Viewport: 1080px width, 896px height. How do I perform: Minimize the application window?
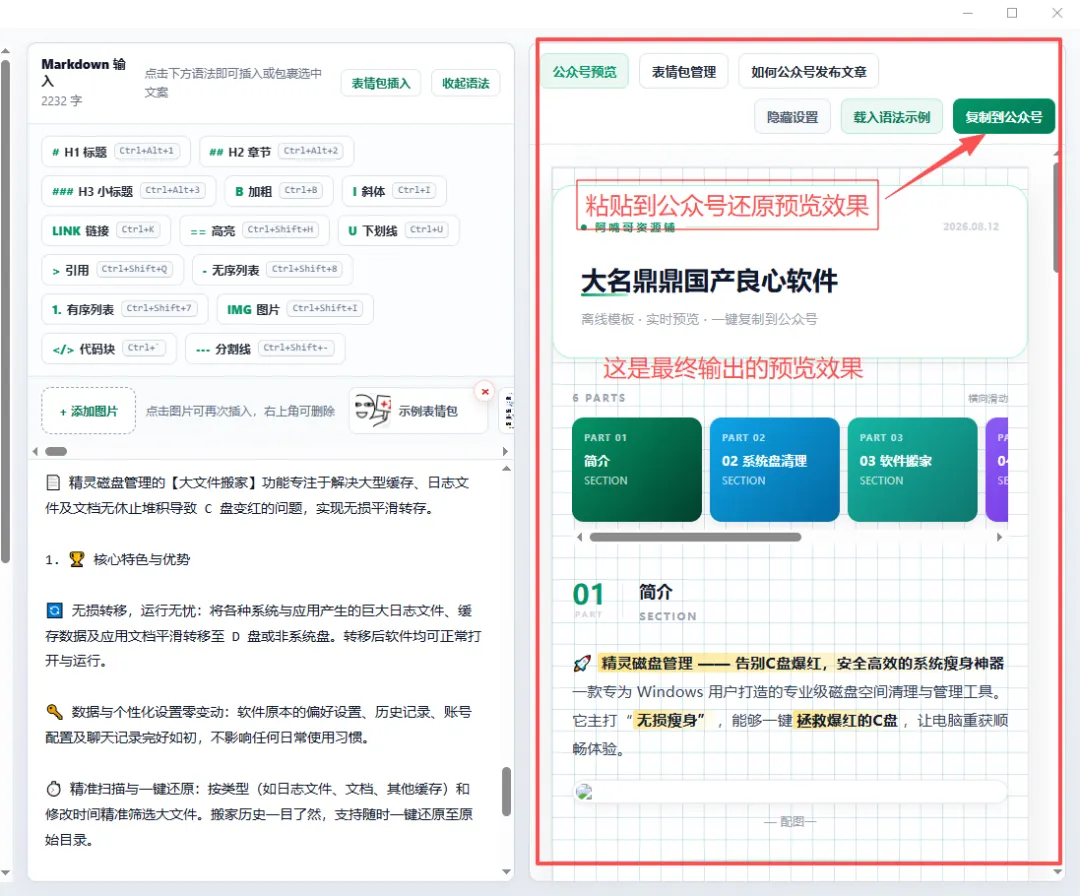pyautogui.click(x=968, y=12)
